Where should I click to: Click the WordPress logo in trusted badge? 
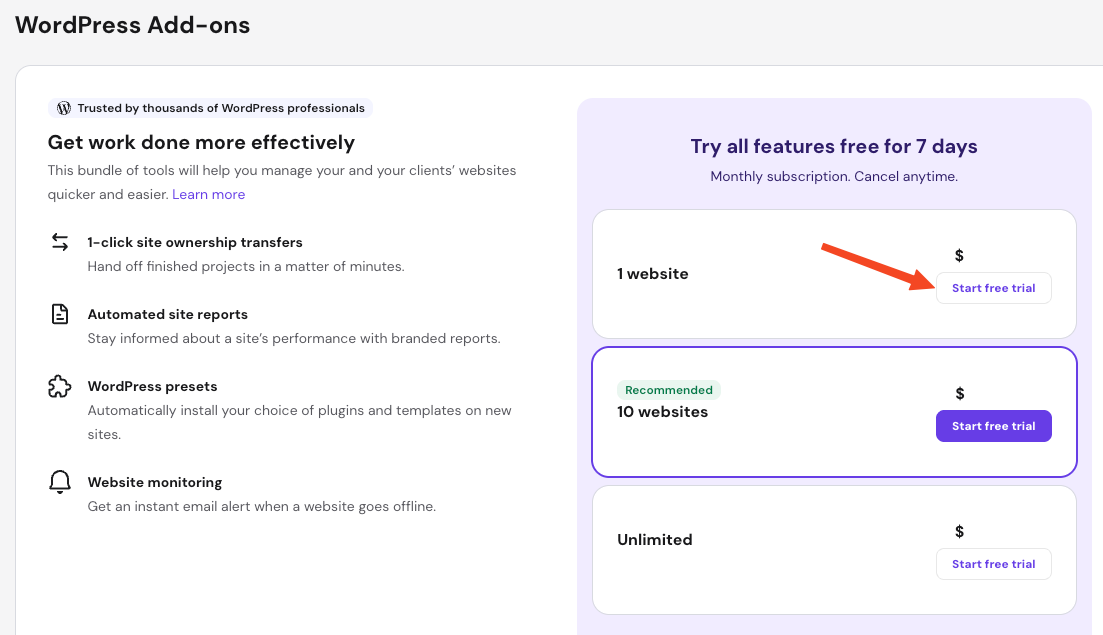[64, 108]
